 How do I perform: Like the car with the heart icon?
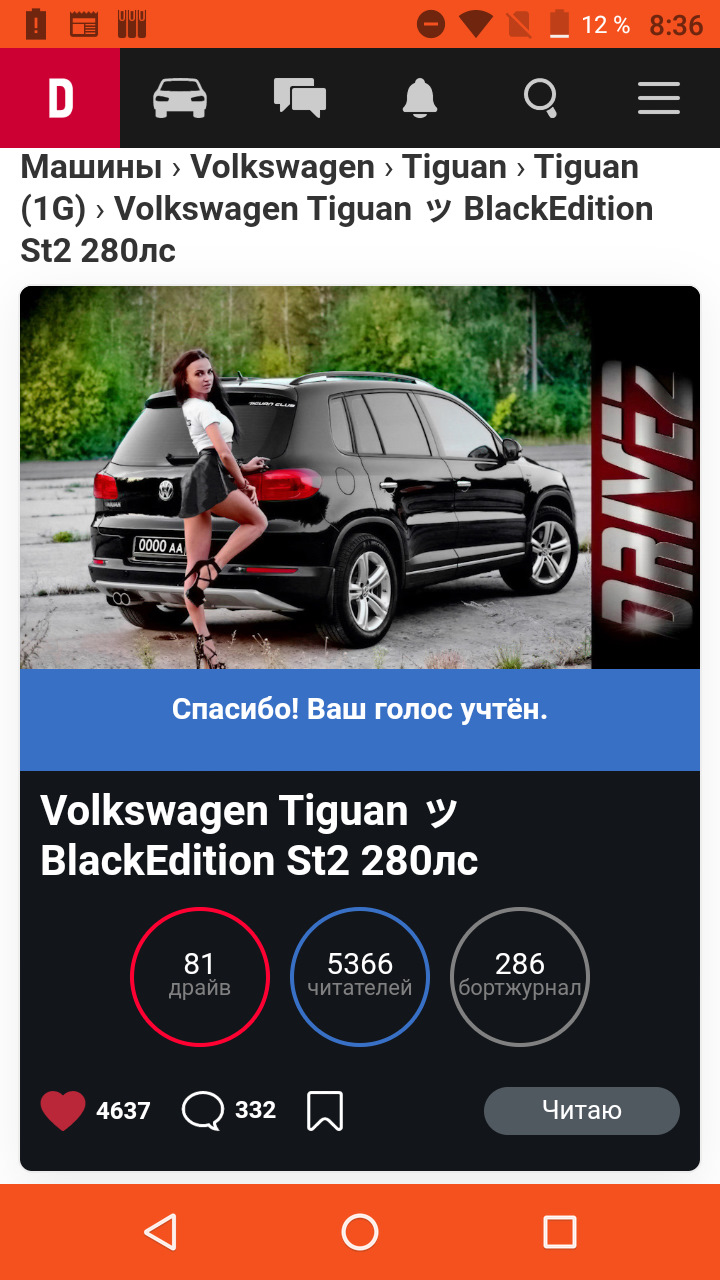pos(62,1111)
